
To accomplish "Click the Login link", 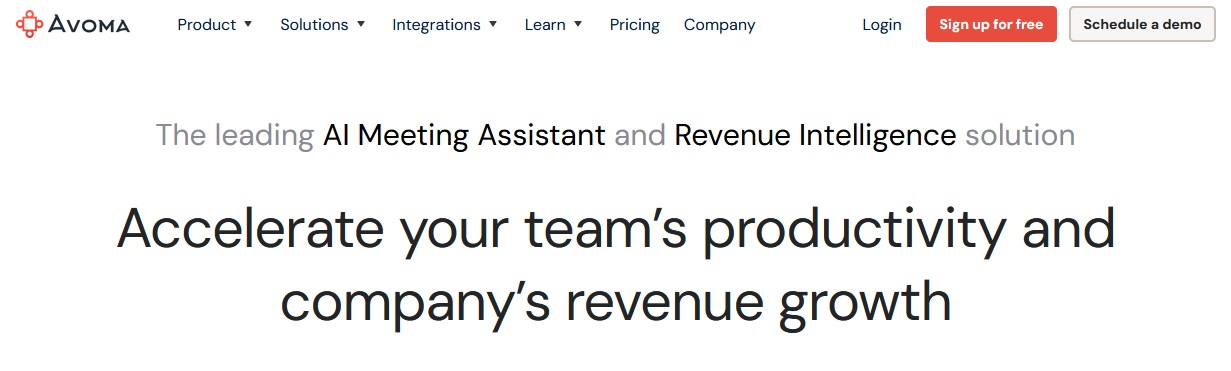I will click(x=882, y=25).
